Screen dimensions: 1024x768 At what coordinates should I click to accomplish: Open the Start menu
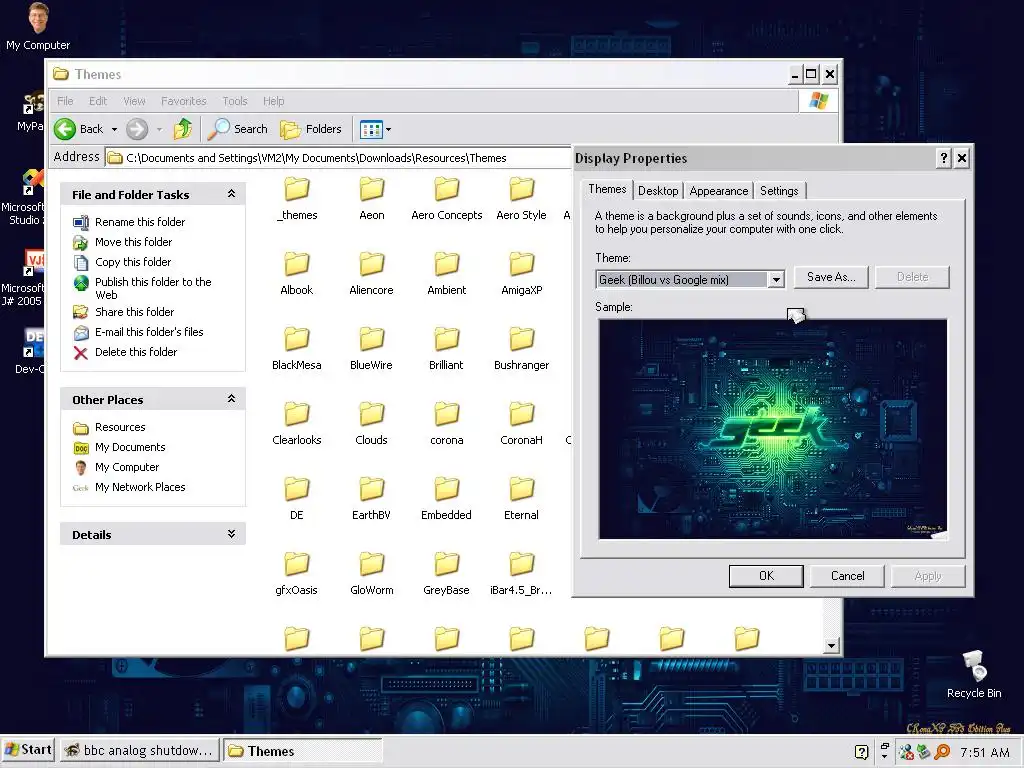pyautogui.click(x=28, y=750)
